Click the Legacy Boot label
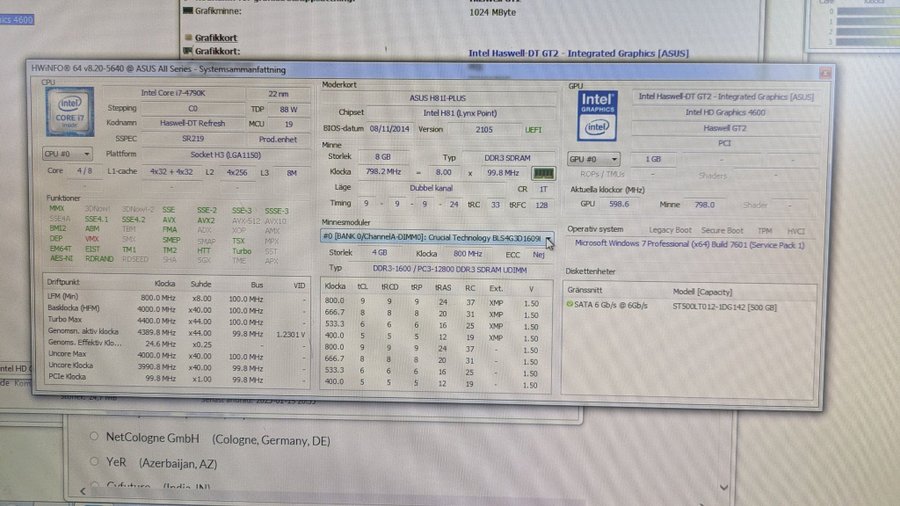Screen dimensions: 900x506 pos(670,229)
